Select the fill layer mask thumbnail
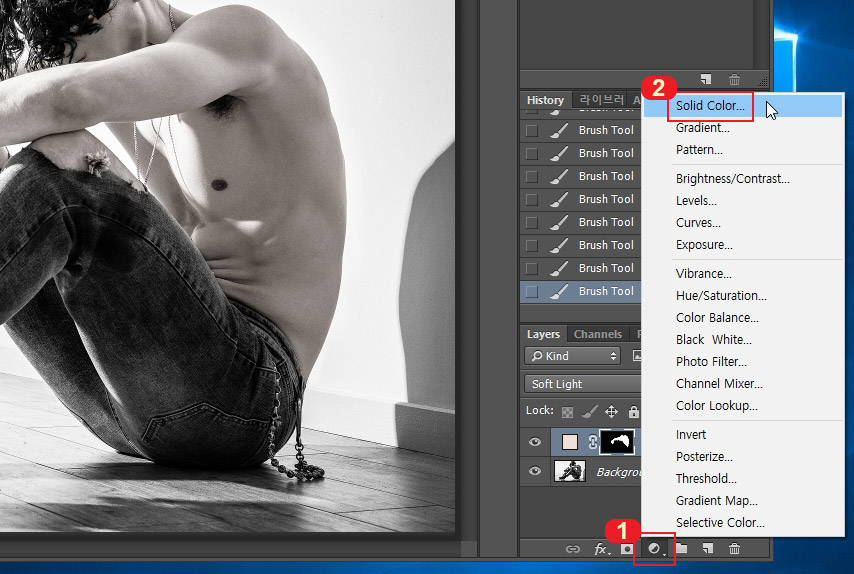 tap(617, 442)
